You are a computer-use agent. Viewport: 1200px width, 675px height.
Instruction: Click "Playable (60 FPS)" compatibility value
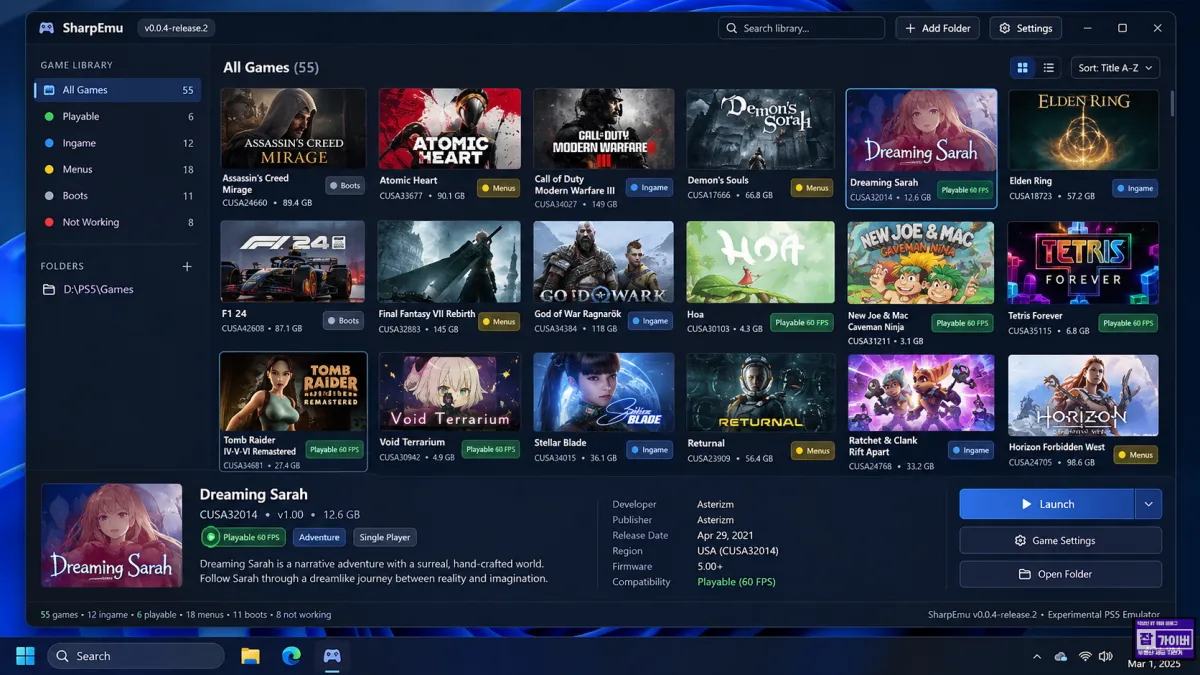736,582
